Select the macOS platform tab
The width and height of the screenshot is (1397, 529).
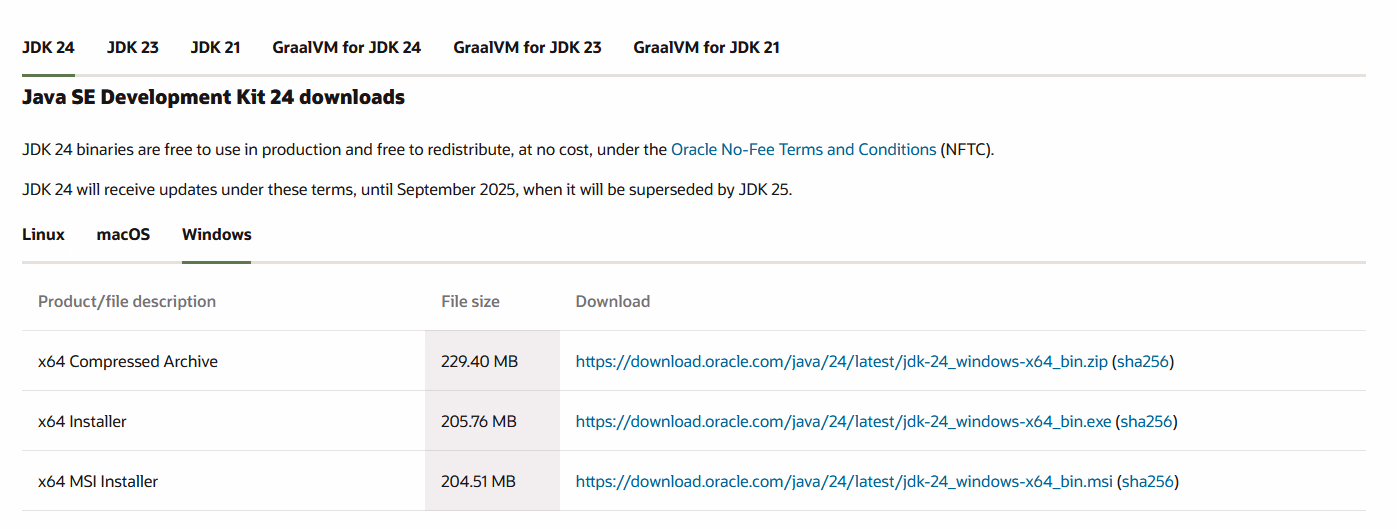tap(123, 234)
